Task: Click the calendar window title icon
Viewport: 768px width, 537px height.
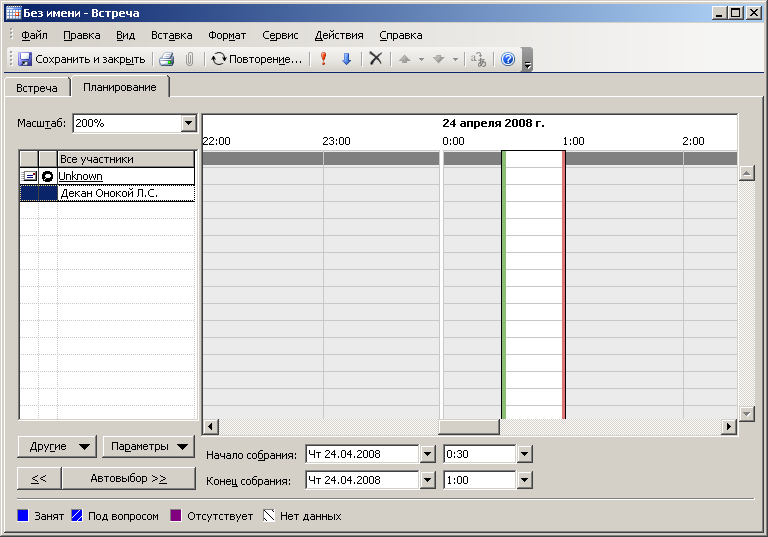Action: [x=13, y=13]
